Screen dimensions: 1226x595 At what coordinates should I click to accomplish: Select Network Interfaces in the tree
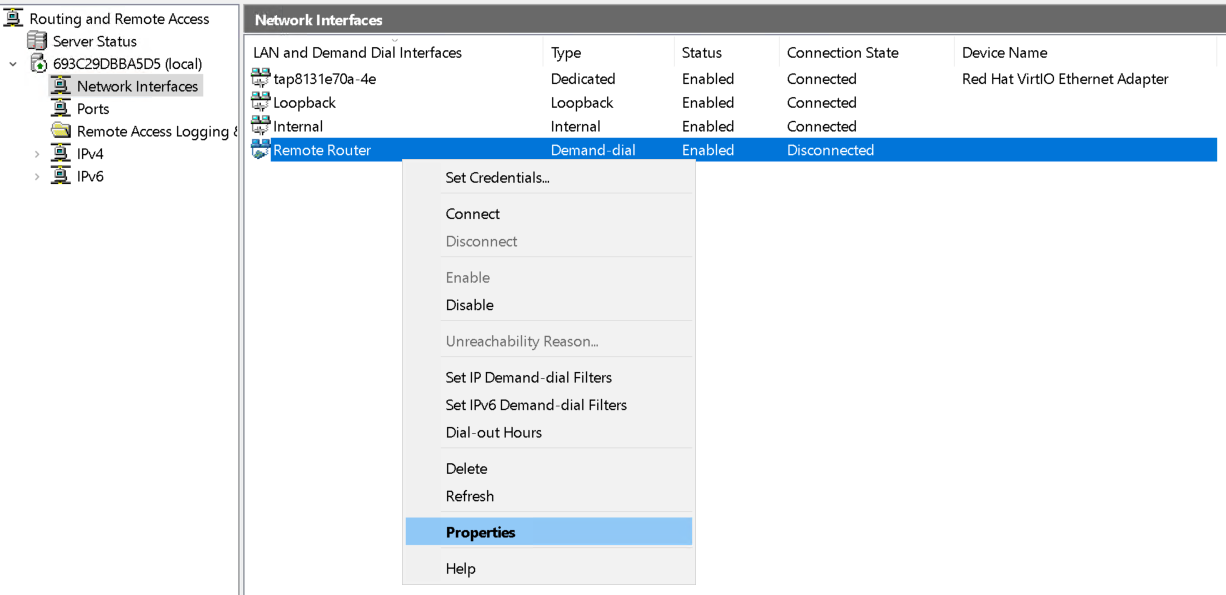[137, 86]
